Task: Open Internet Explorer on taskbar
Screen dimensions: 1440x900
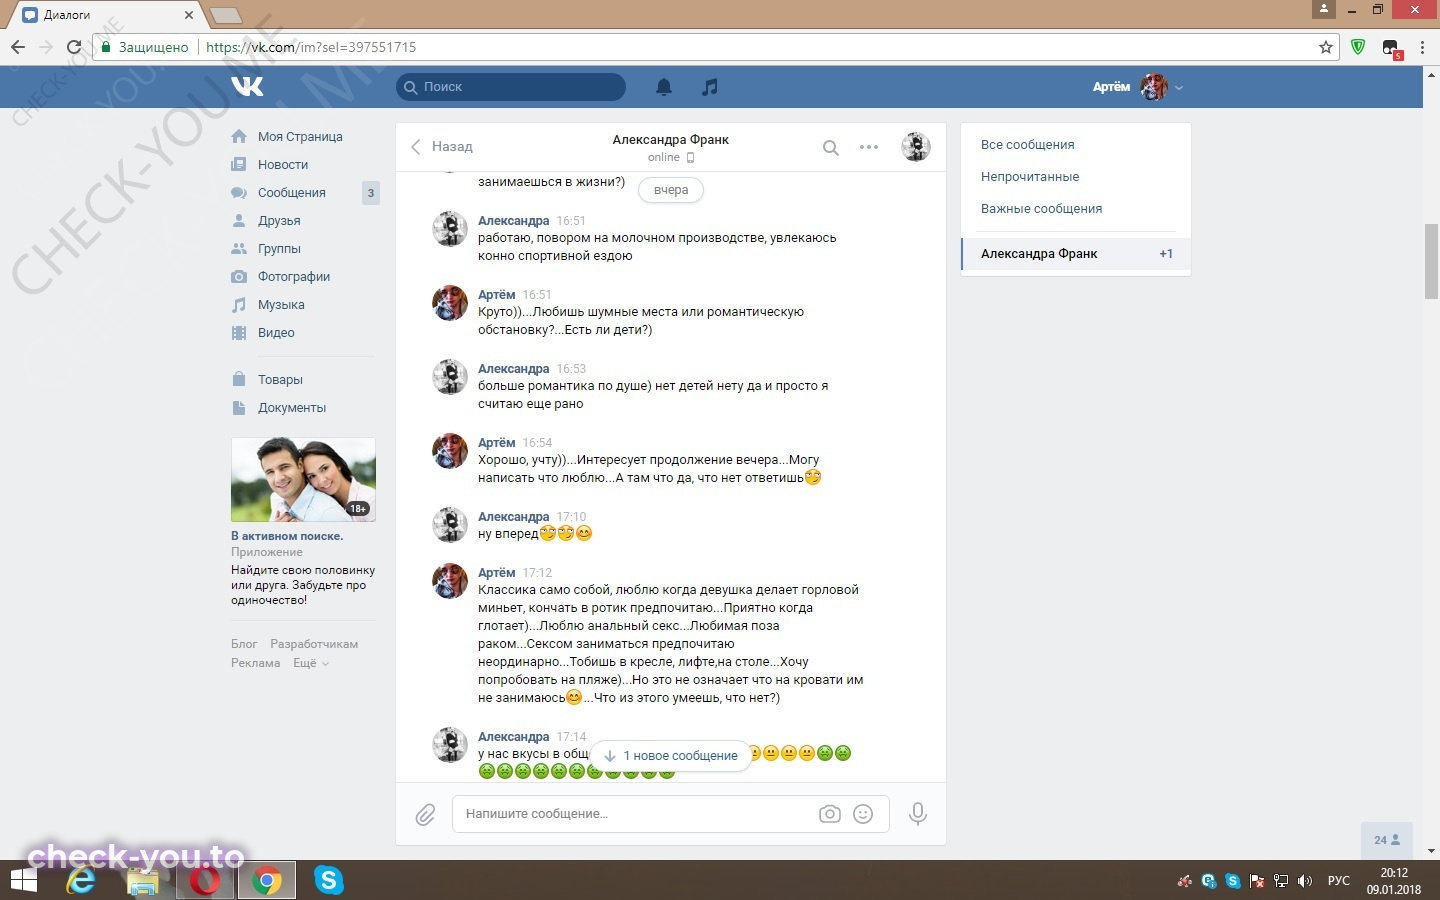Action: click(x=81, y=880)
